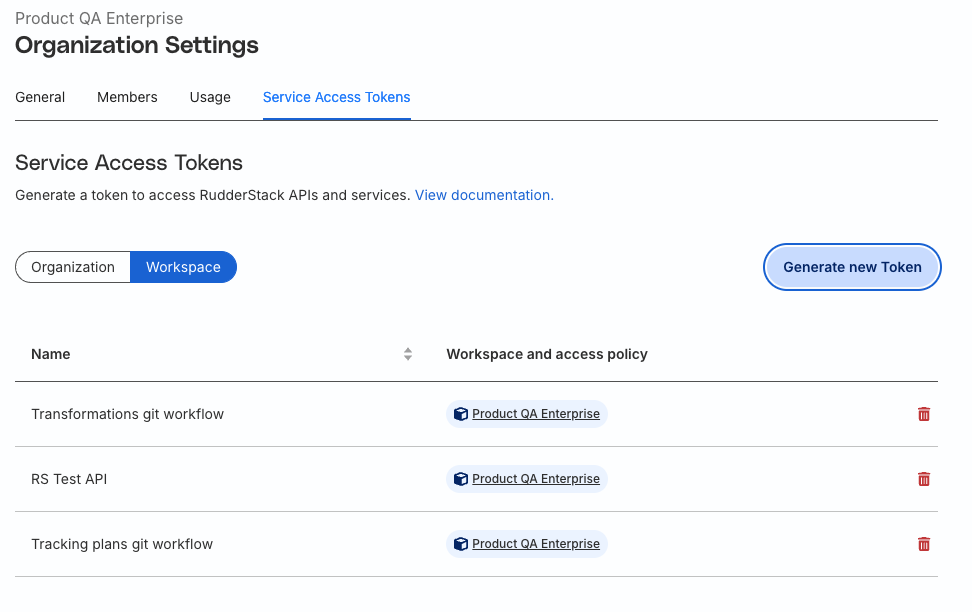972x612 pixels.
Task: Open the Usage tab
Action: pos(210,97)
